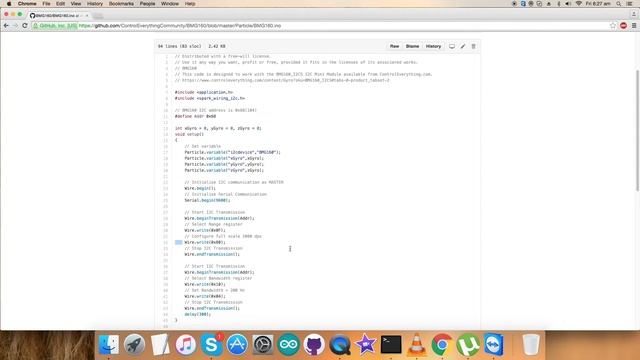Open the Bookmarks menu

pos(121,4)
